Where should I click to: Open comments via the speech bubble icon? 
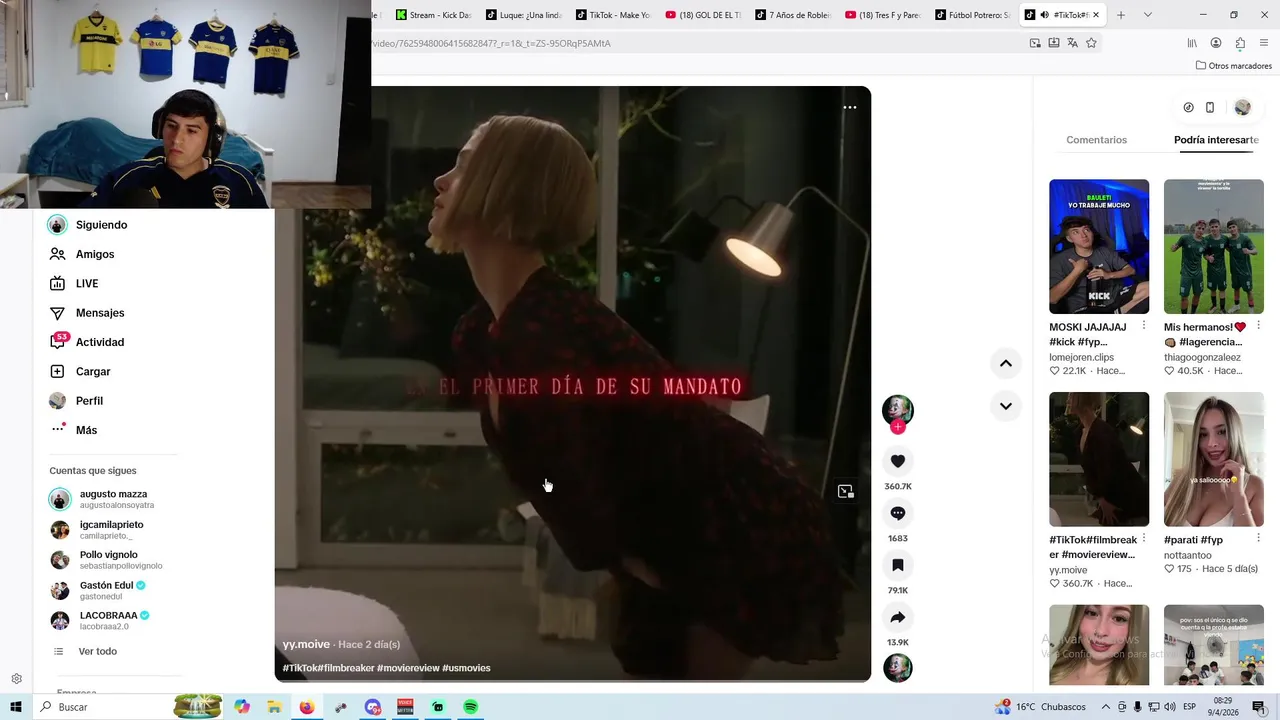(898, 513)
